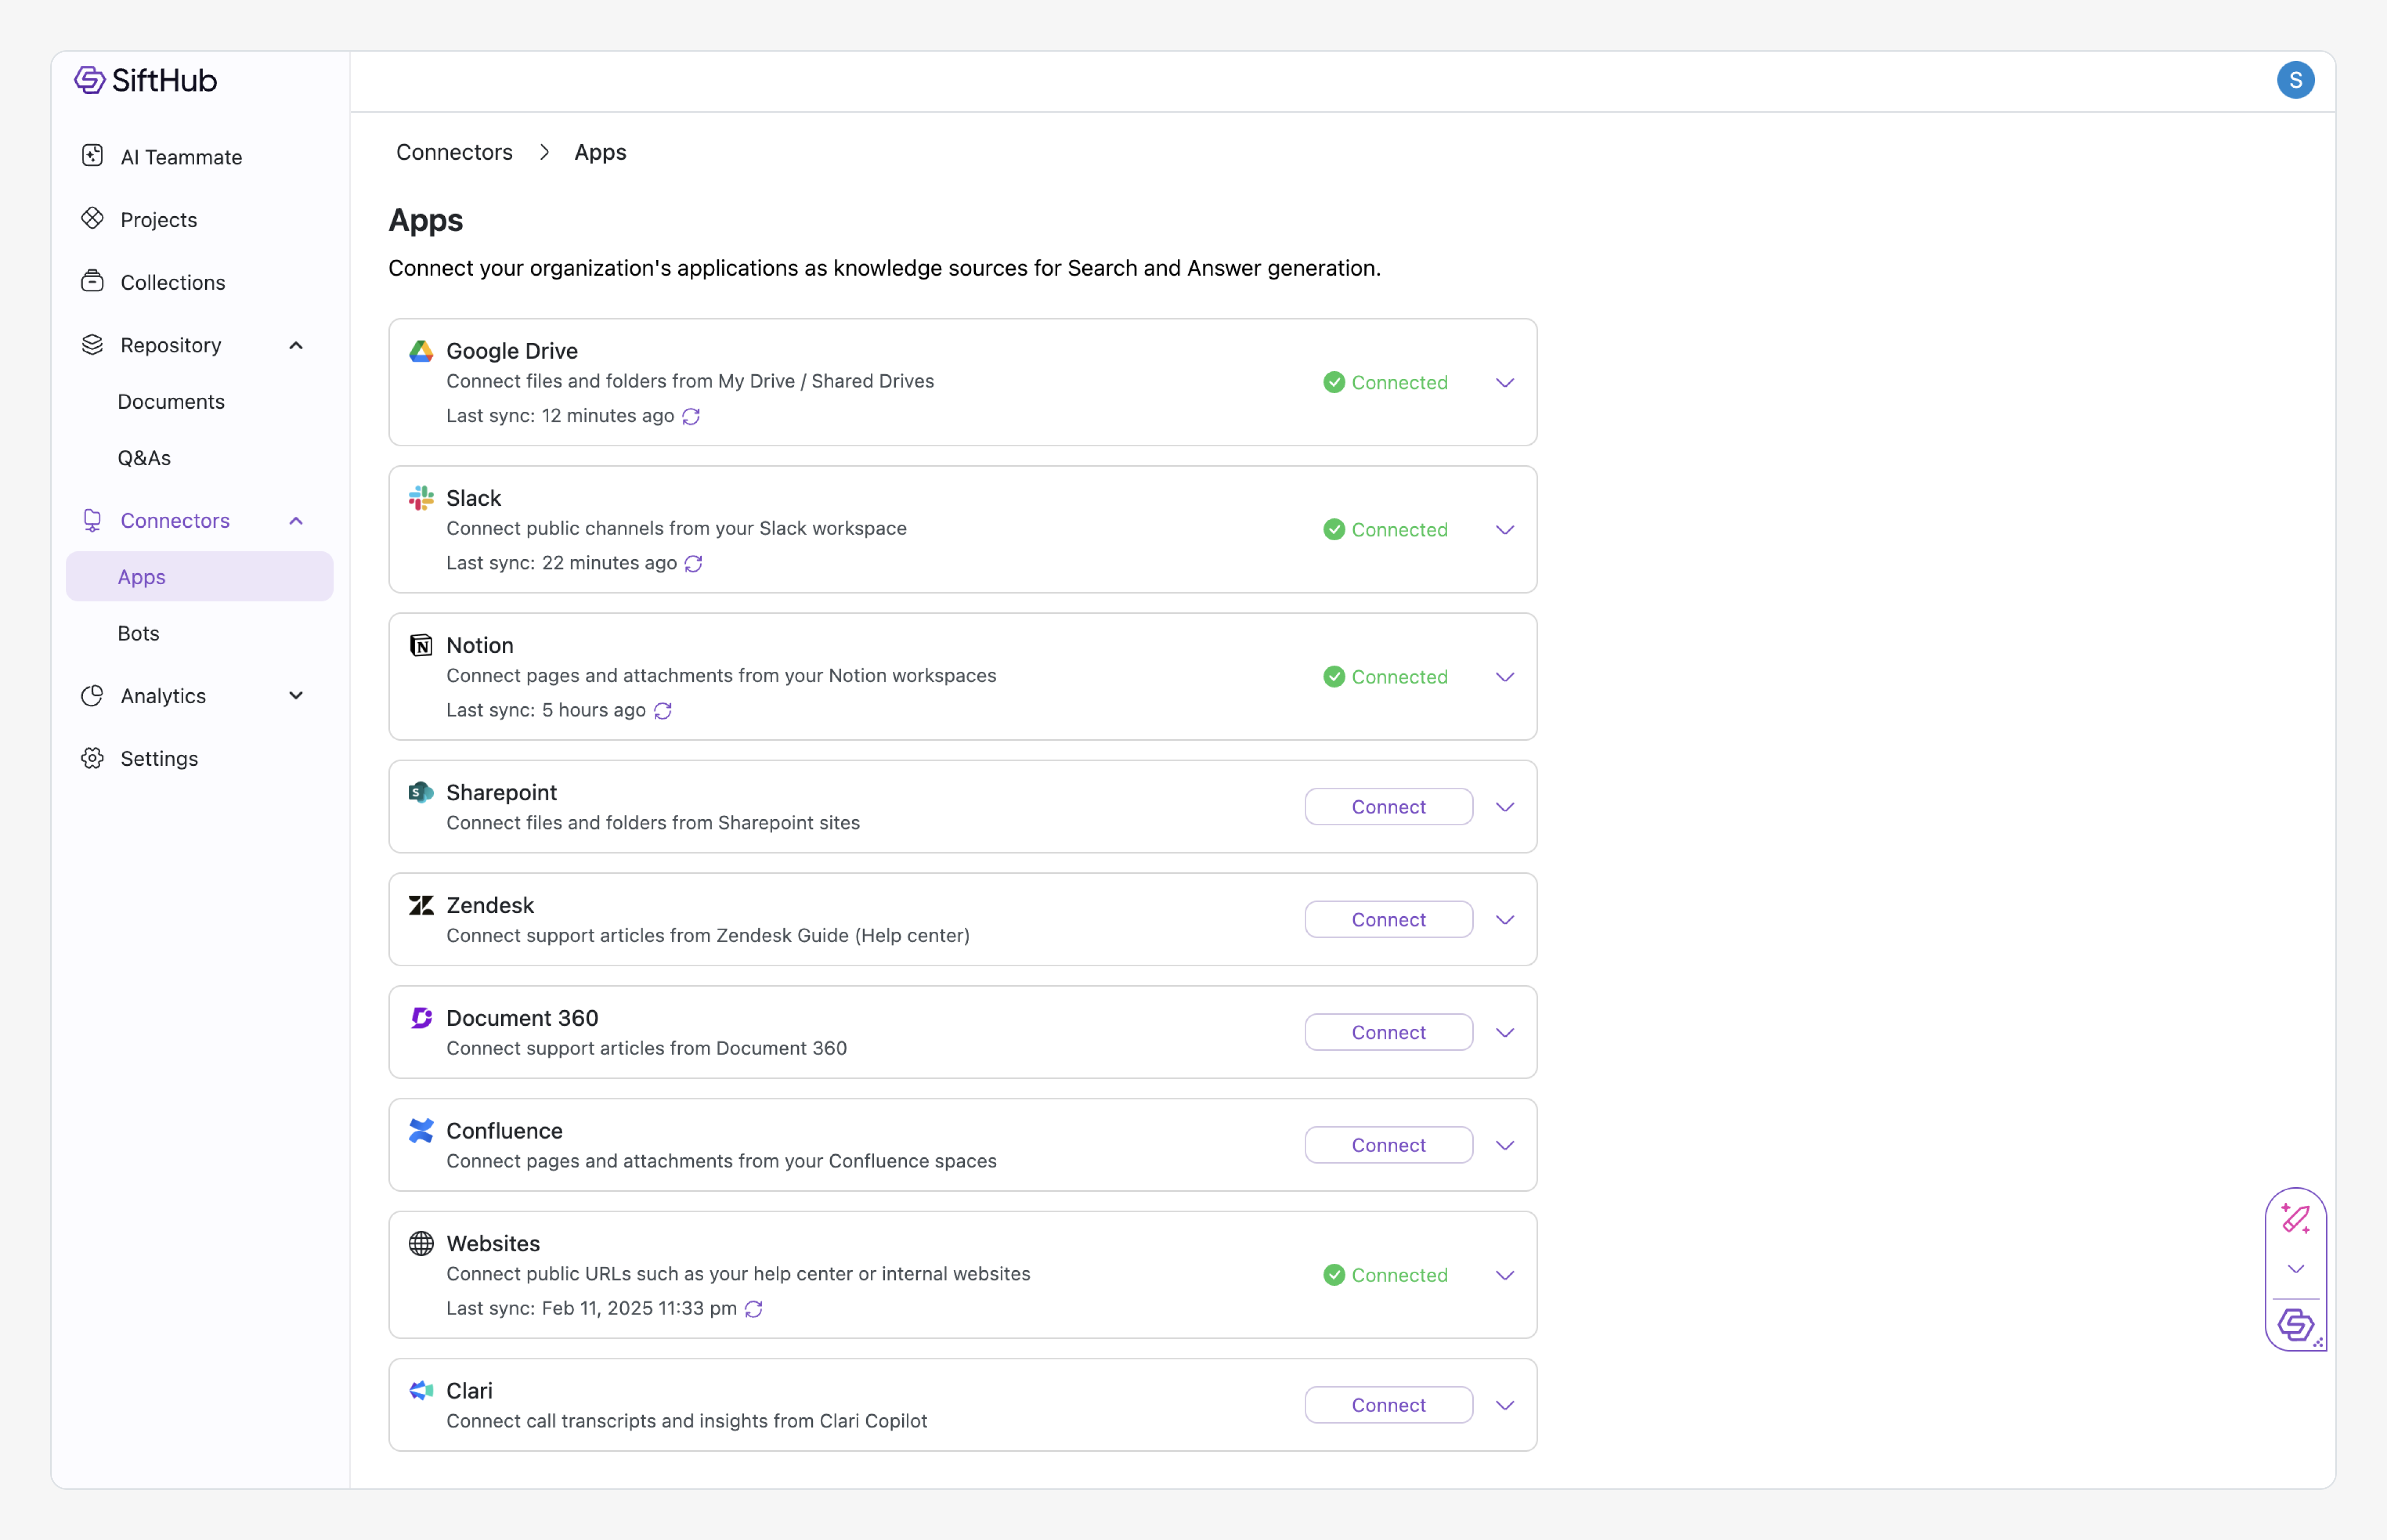The image size is (2387, 1540).
Task: Click the Notion sync refresh icon
Action: coord(662,710)
